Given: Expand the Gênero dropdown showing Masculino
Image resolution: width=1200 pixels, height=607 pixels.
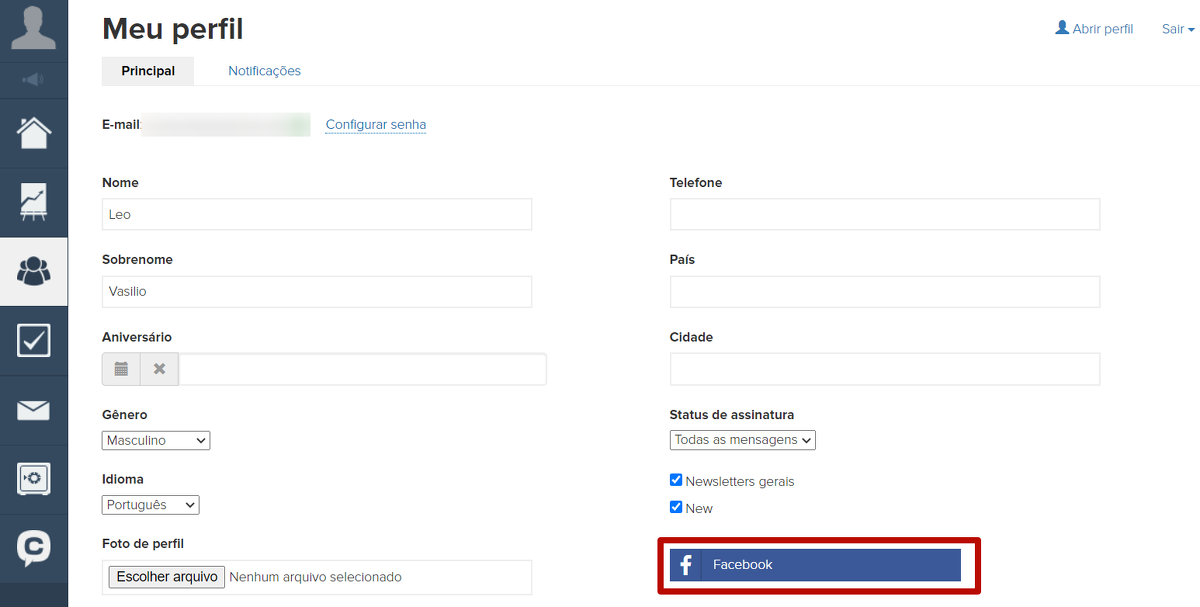Looking at the screenshot, I should [x=156, y=440].
